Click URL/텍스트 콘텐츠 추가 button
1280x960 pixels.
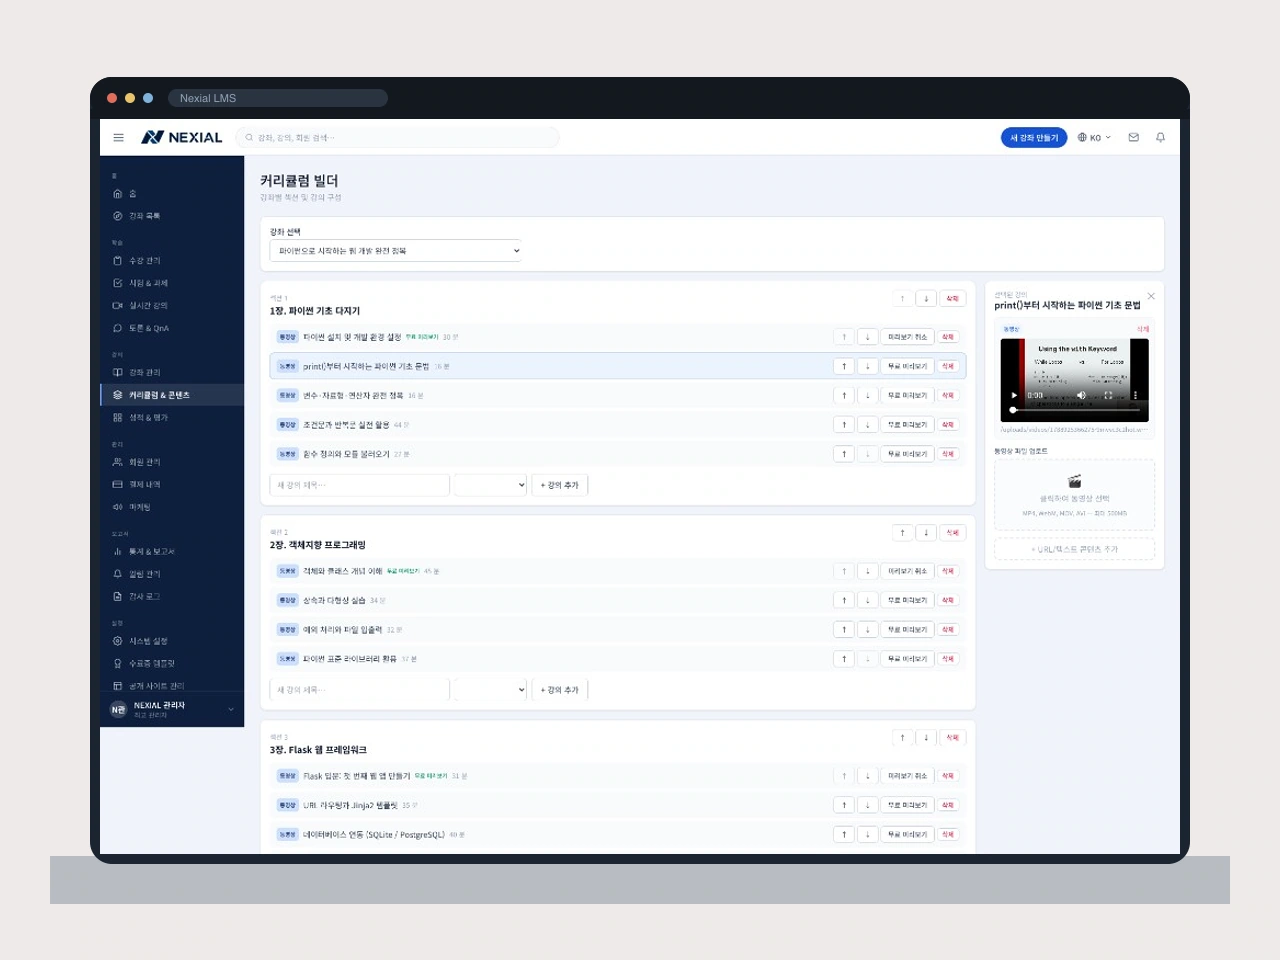[x=1075, y=549]
